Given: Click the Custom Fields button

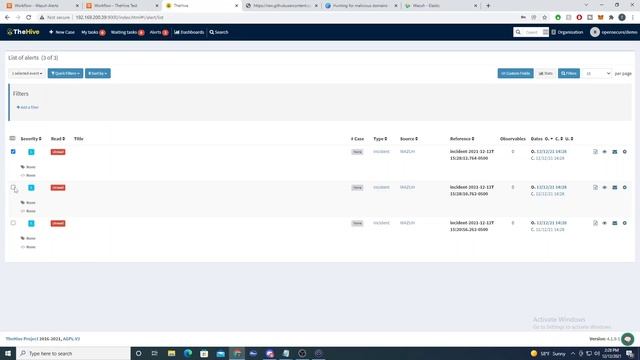Looking at the screenshot, I should click(x=515, y=73).
